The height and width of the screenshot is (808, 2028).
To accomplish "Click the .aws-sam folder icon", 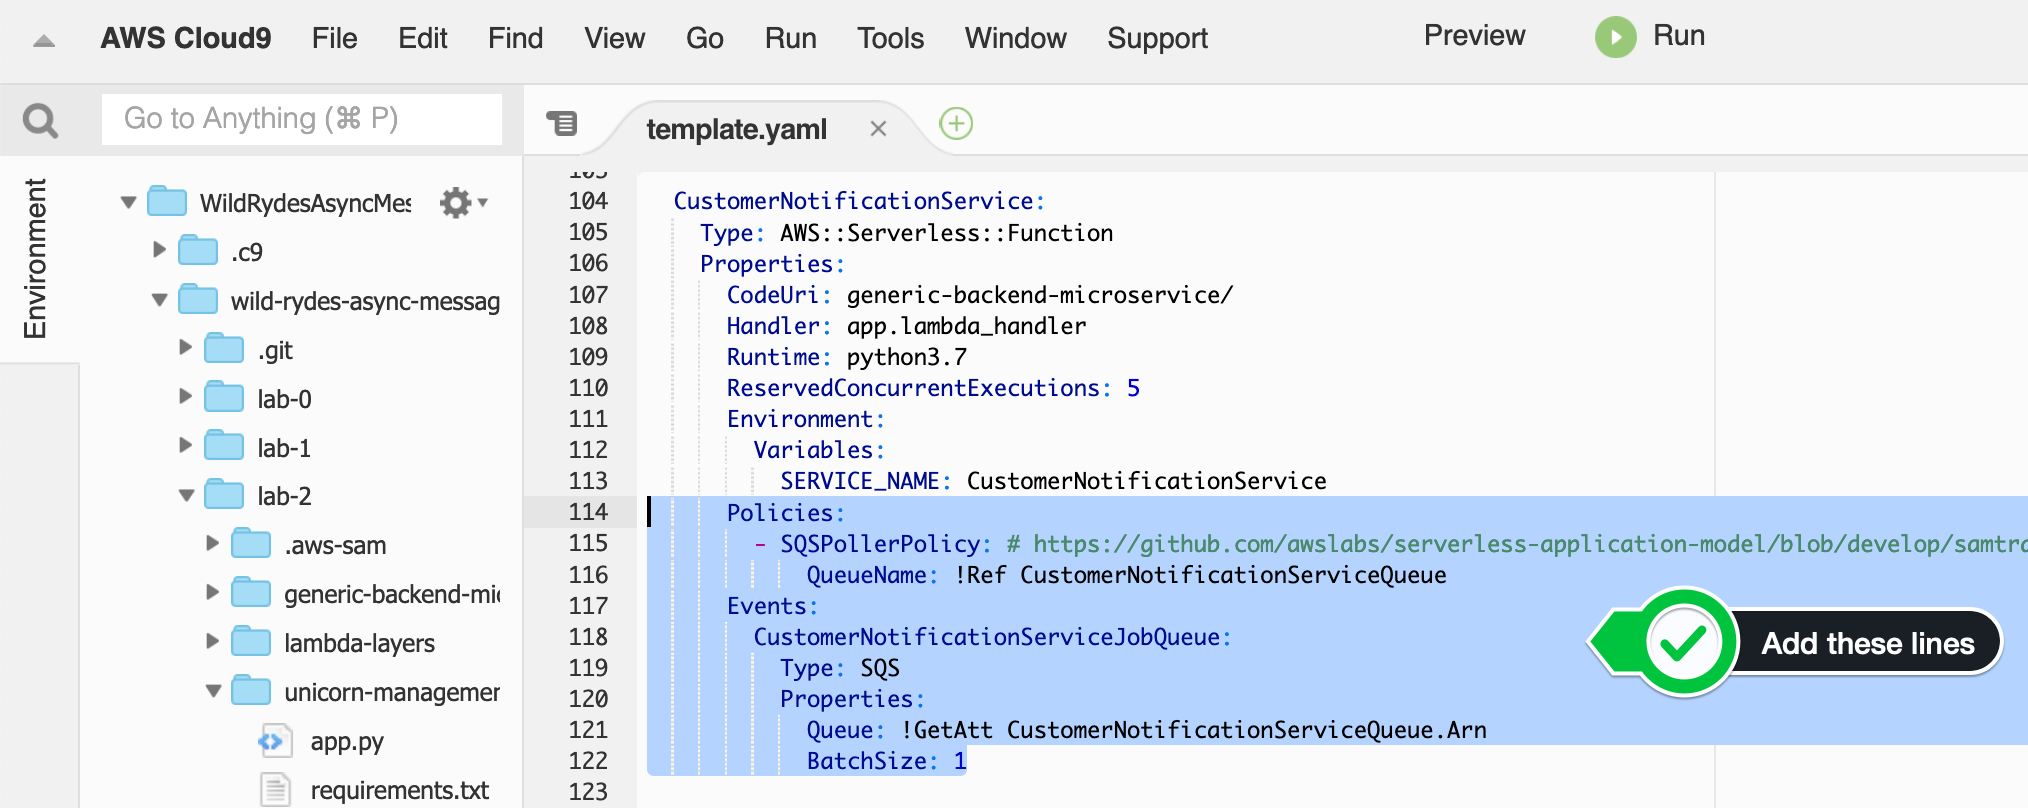I will (251, 544).
